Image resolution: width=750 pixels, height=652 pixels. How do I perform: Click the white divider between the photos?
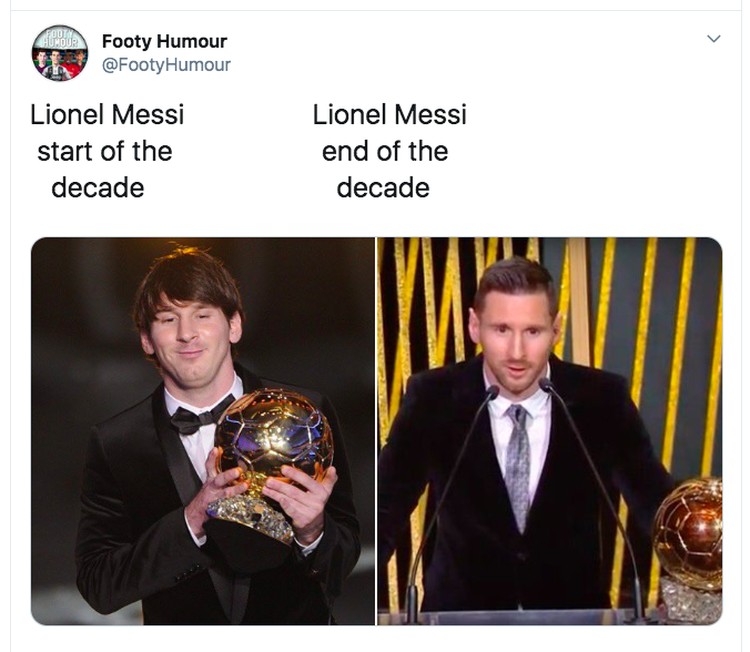(x=376, y=431)
